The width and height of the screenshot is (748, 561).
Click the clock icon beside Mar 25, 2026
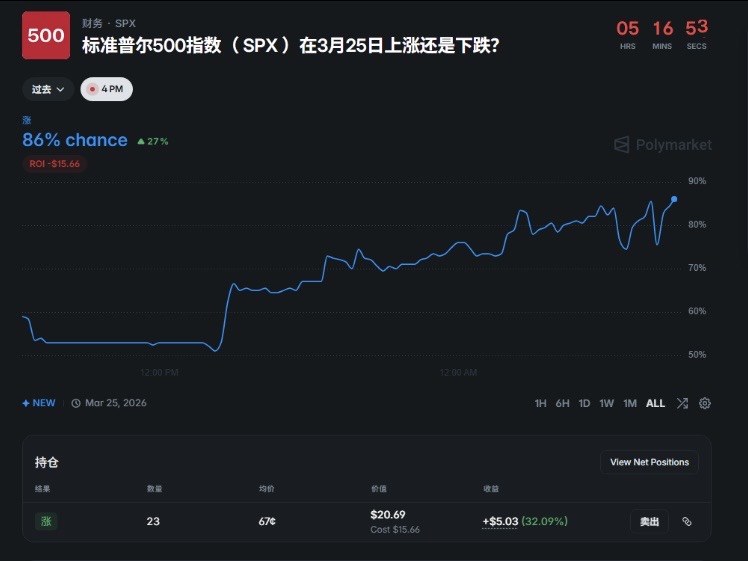pyautogui.click(x=76, y=403)
